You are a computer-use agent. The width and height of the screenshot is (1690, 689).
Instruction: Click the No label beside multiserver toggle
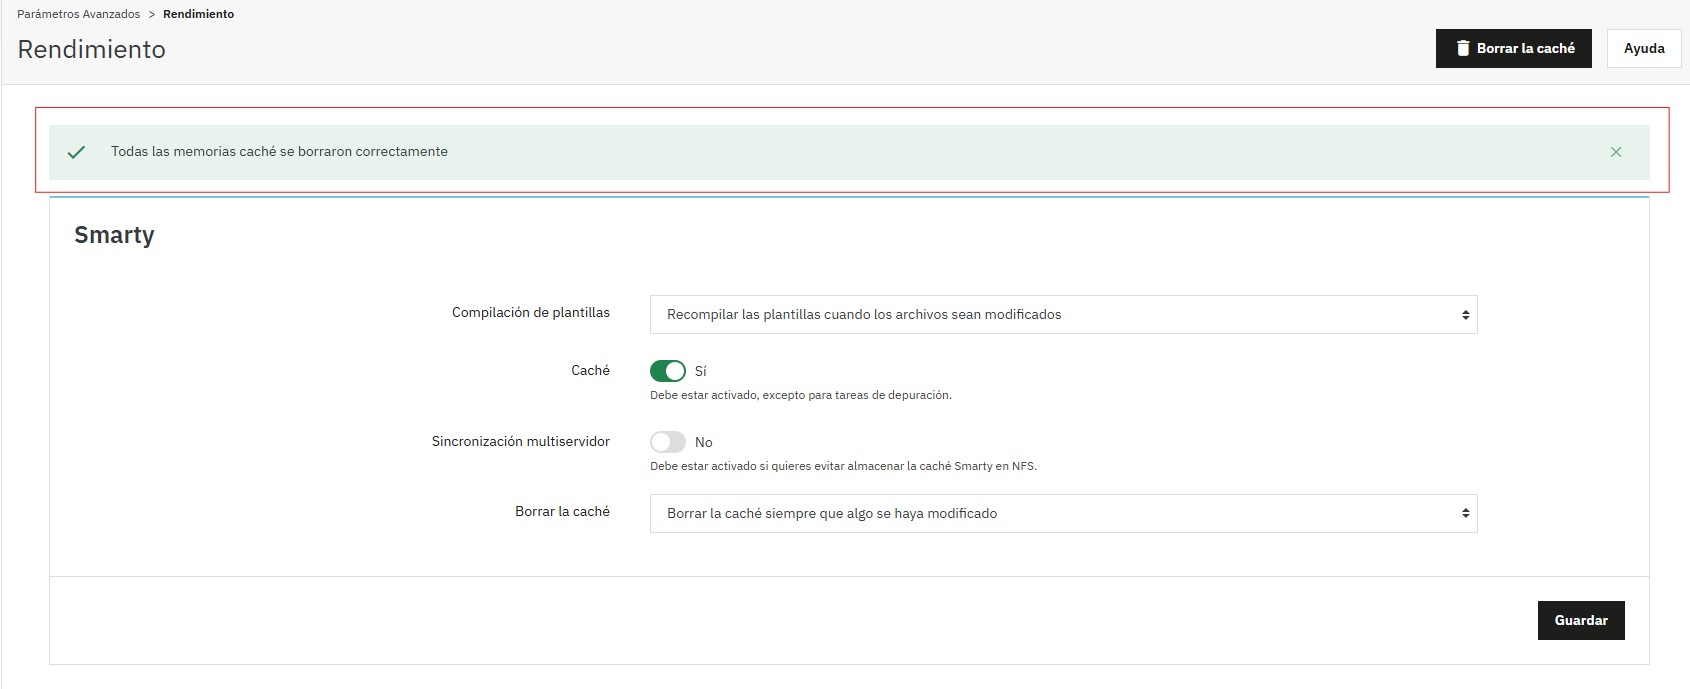(x=704, y=442)
